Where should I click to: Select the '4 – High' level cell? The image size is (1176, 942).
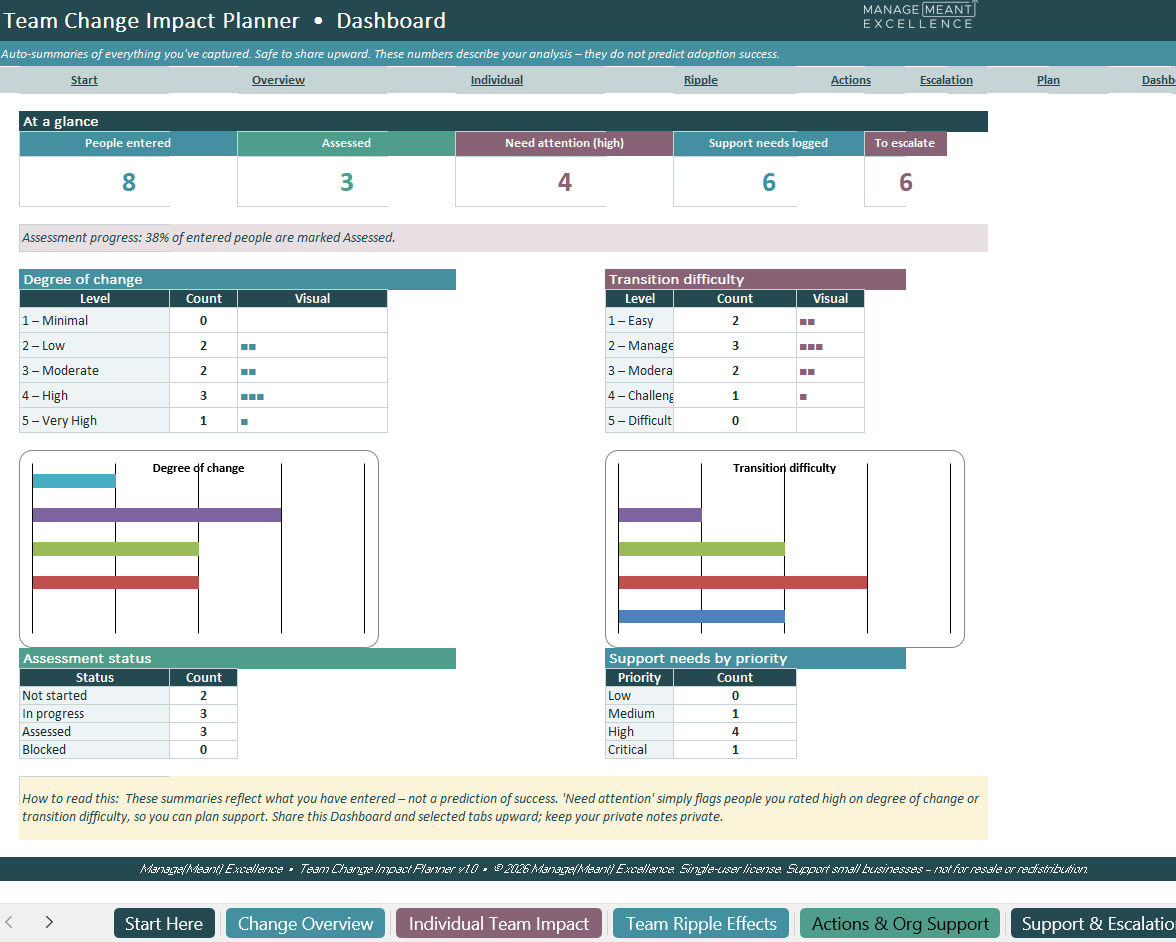pyautogui.click(x=94, y=395)
